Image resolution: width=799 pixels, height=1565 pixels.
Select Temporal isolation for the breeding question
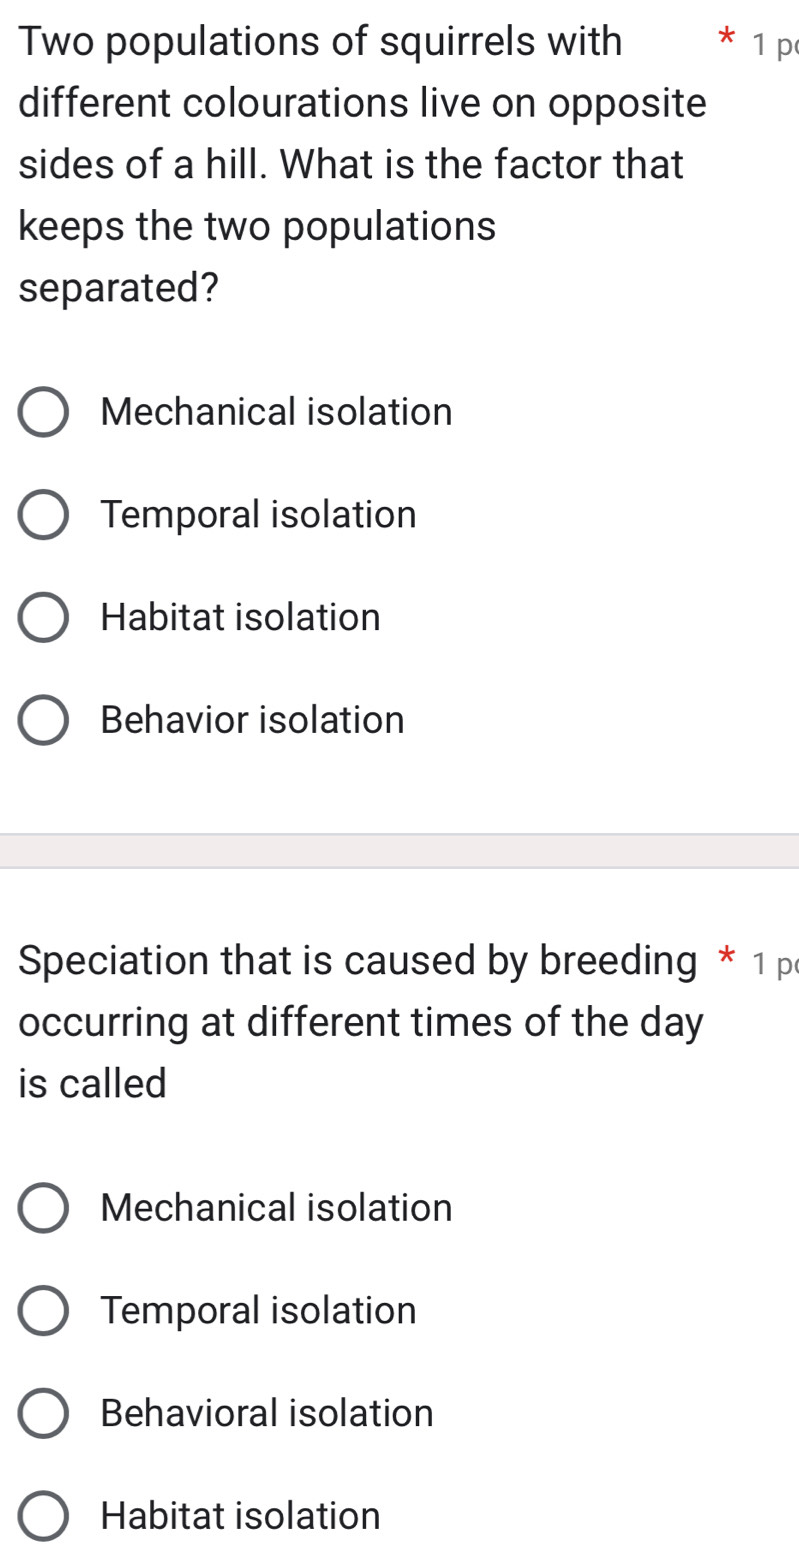(44, 1311)
